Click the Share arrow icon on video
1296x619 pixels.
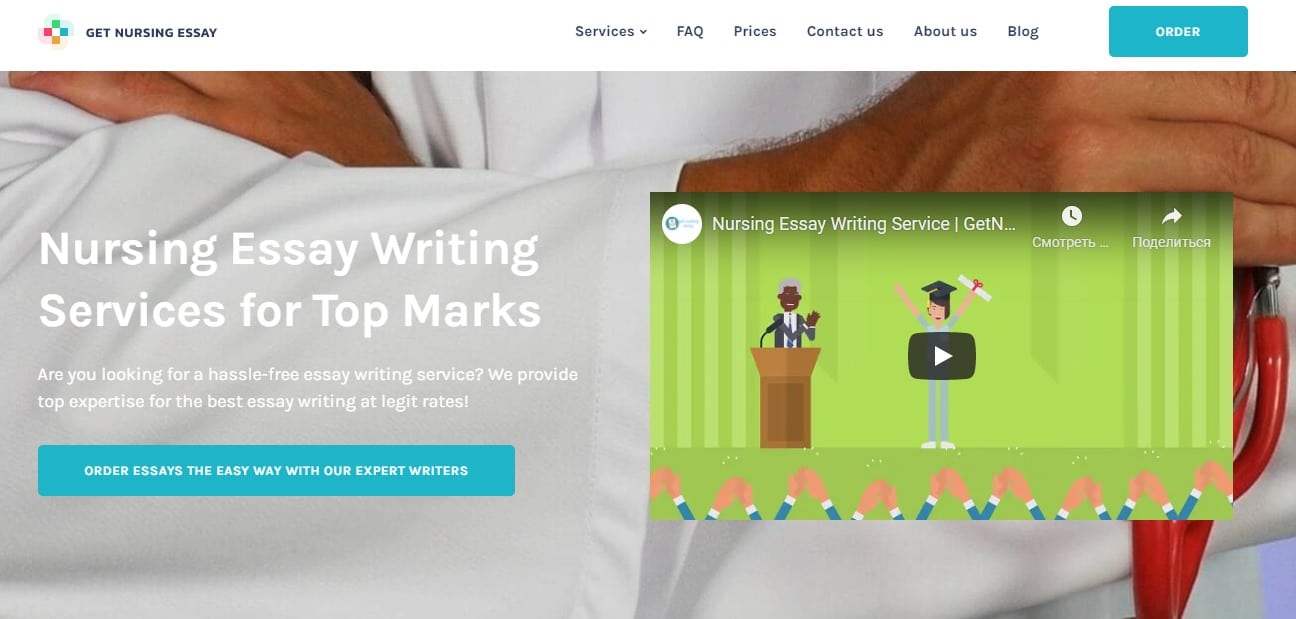[x=1171, y=216]
